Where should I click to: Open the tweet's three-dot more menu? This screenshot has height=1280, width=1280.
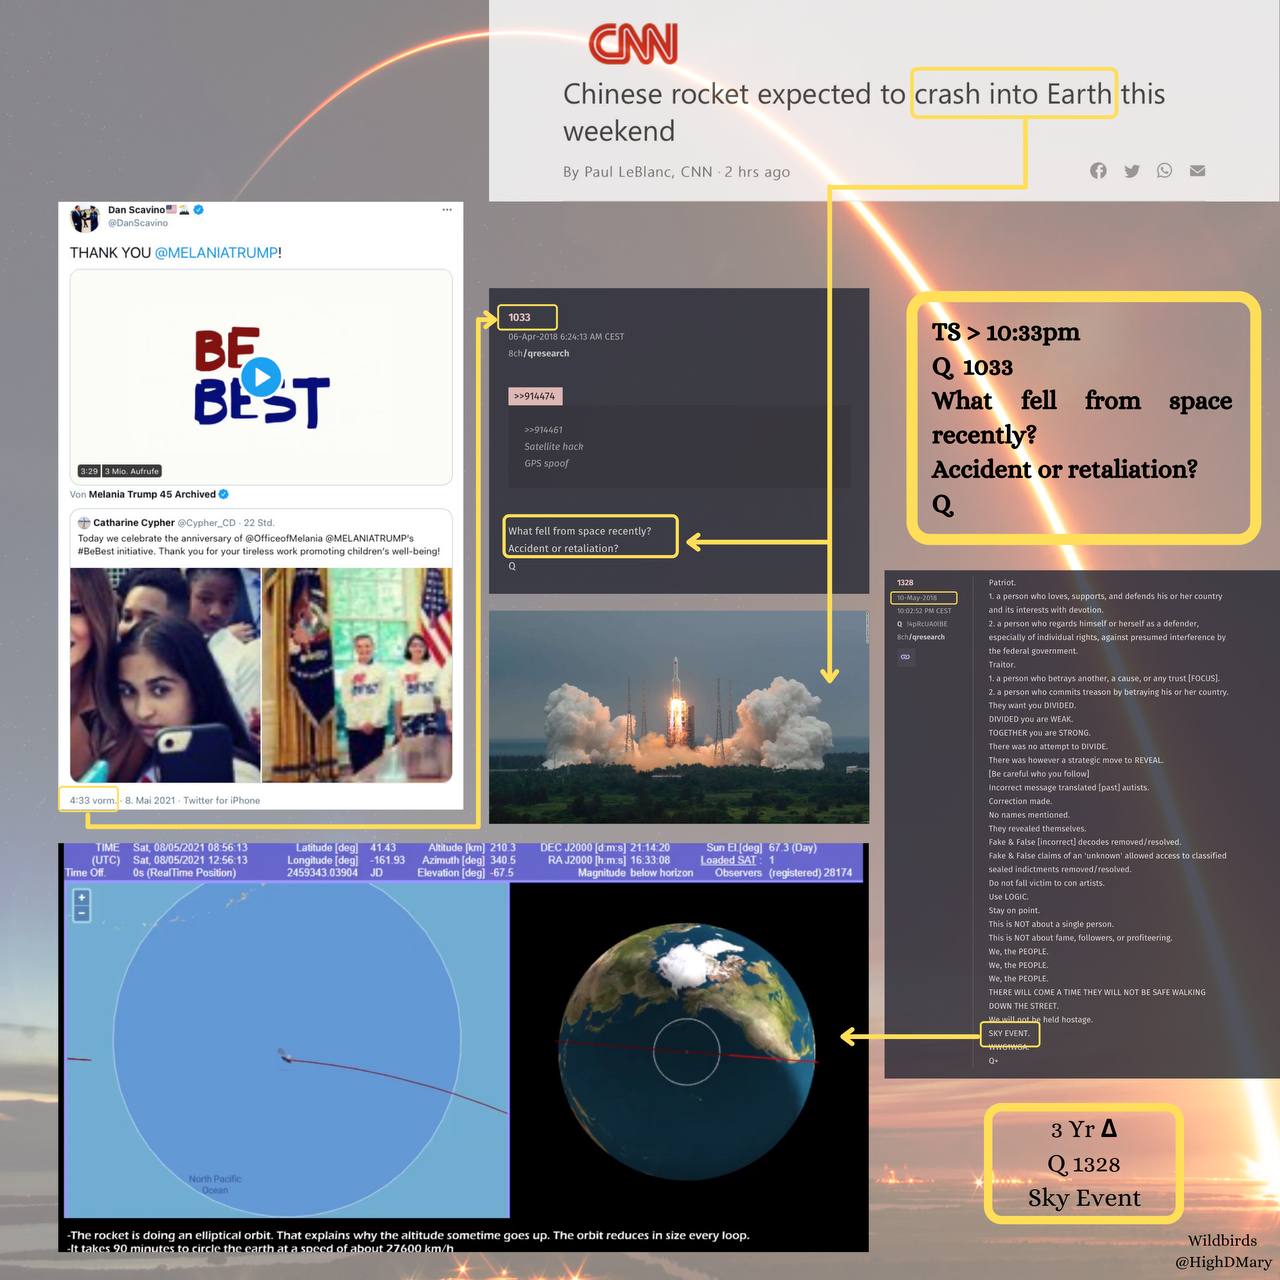tap(446, 210)
